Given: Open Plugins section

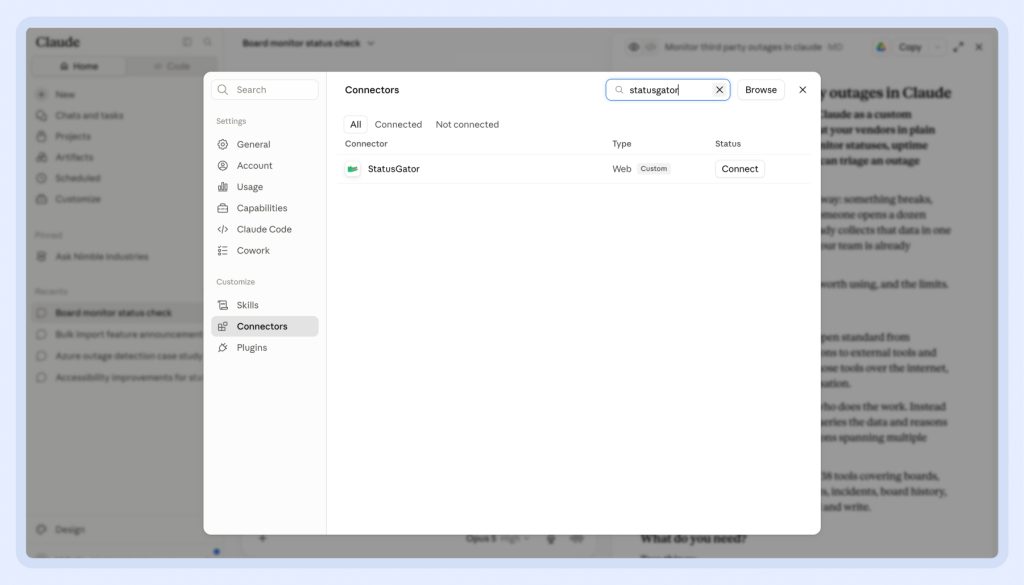Looking at the screenshot, I should tap(264, 347).
